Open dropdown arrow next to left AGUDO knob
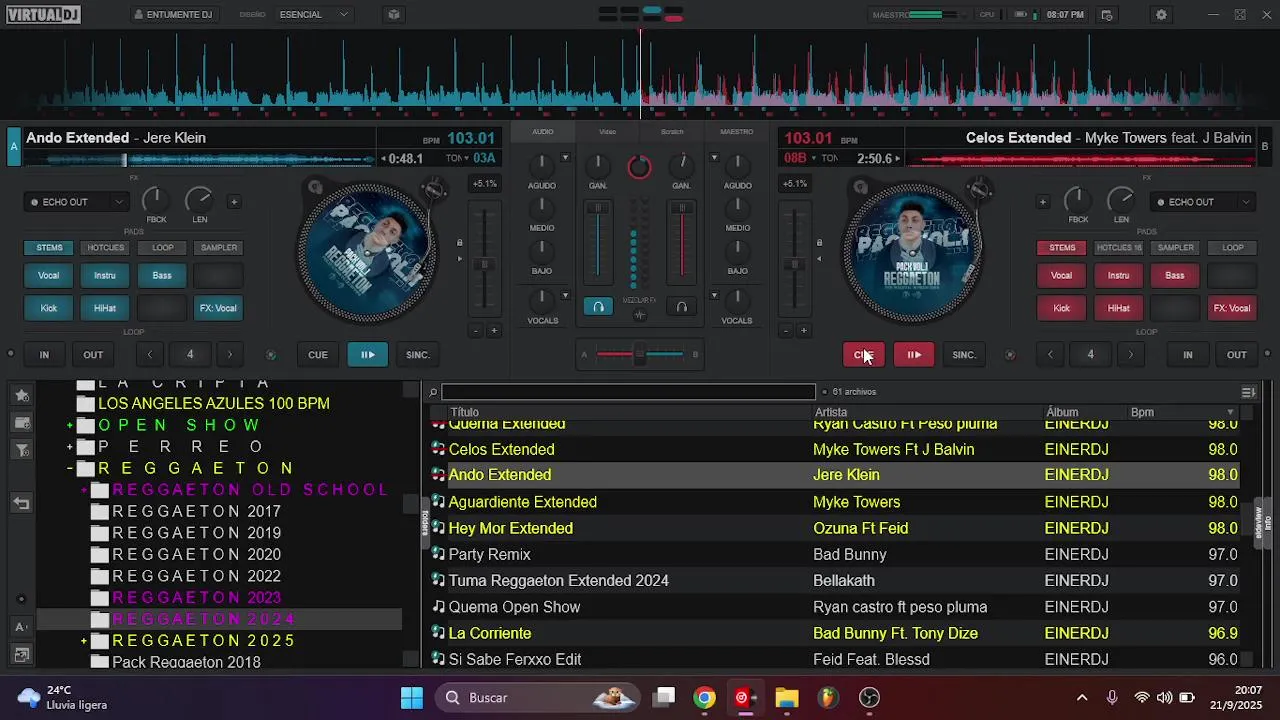The height and width of the screenshot is (720, 1280). 565,158
